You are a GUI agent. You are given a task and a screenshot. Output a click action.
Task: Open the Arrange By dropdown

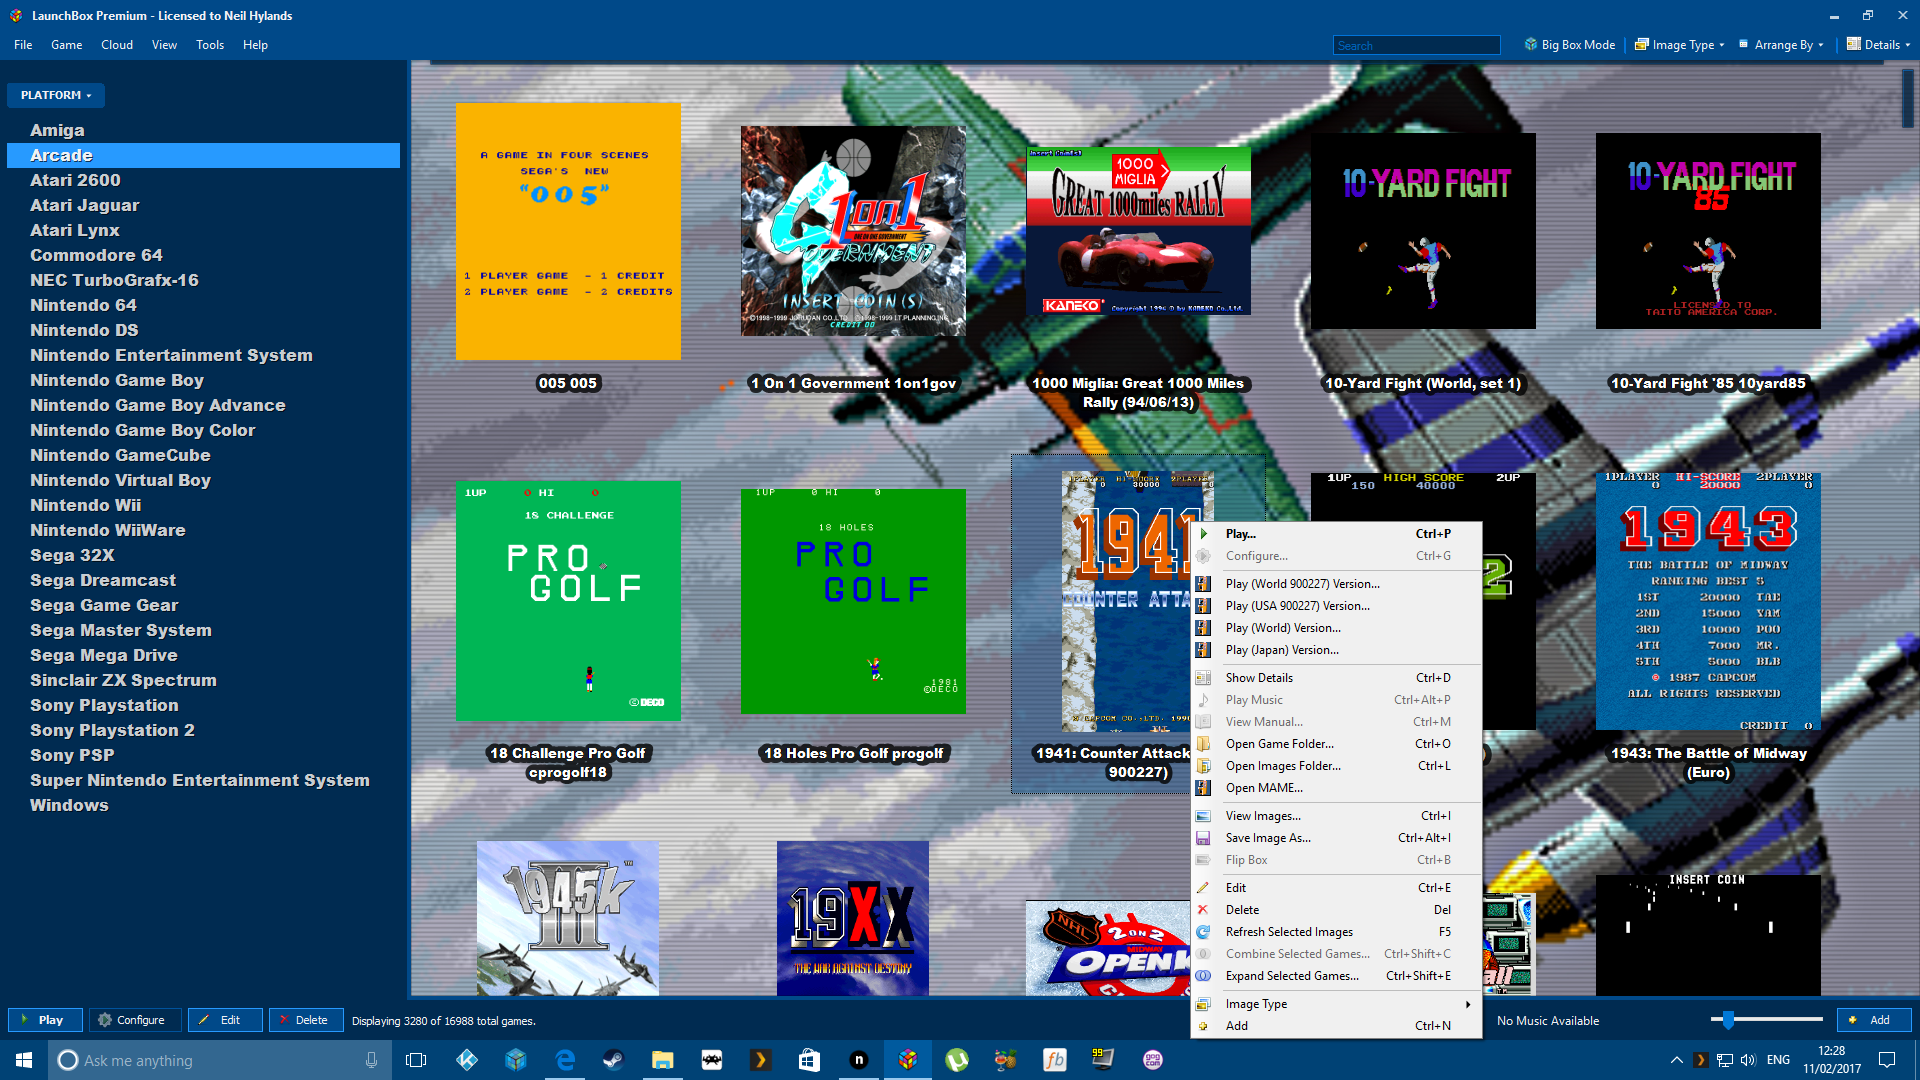coord(1781,45)
